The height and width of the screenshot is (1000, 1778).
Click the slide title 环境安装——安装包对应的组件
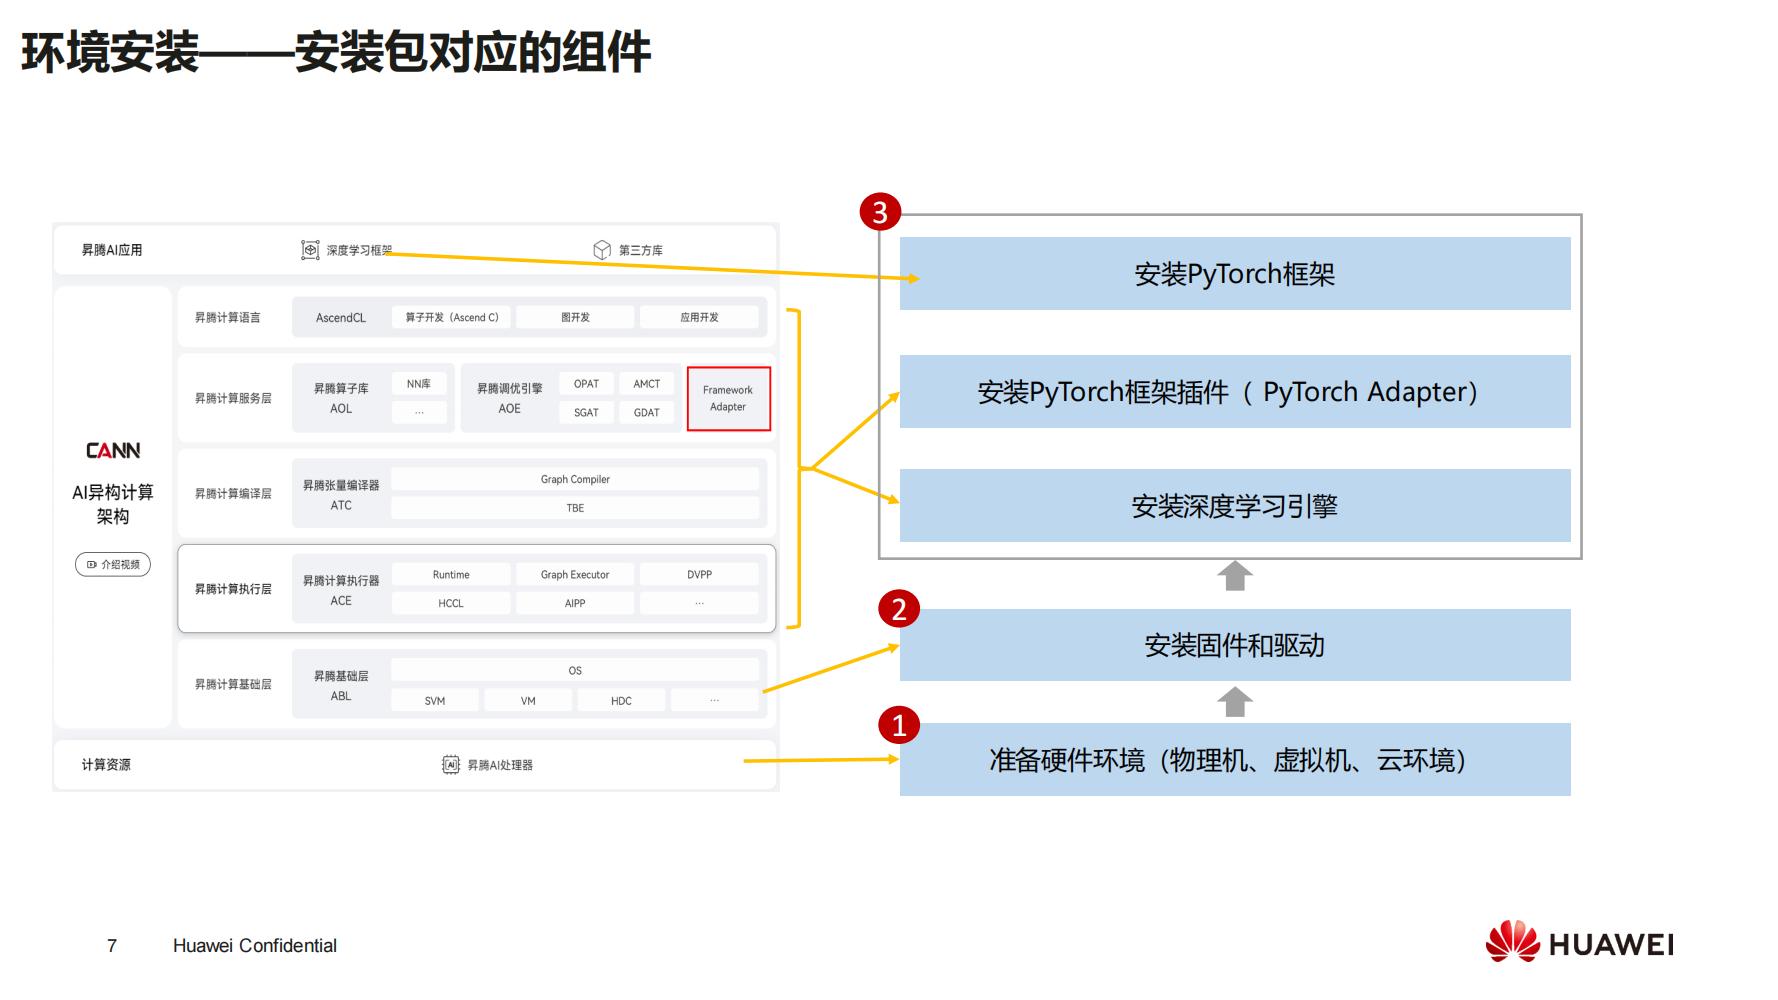[x=336, y=53]
